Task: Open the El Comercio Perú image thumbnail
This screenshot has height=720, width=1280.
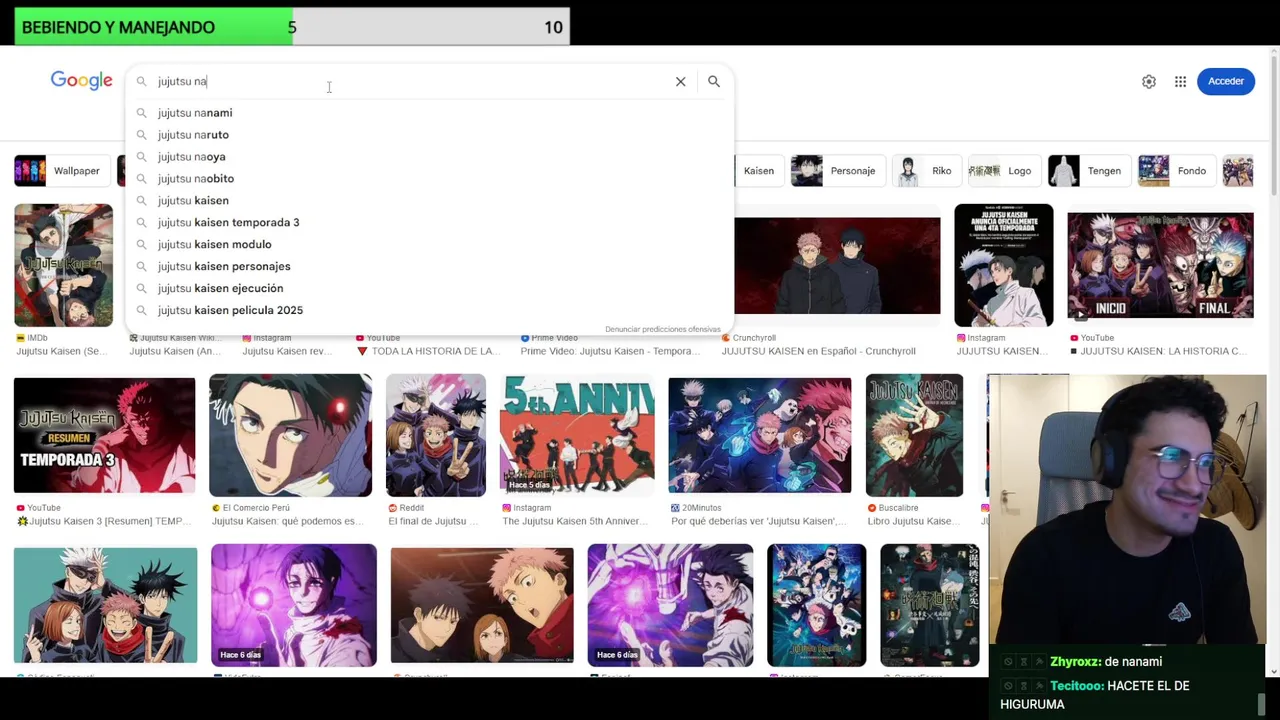Action: (x=290, y=435)
